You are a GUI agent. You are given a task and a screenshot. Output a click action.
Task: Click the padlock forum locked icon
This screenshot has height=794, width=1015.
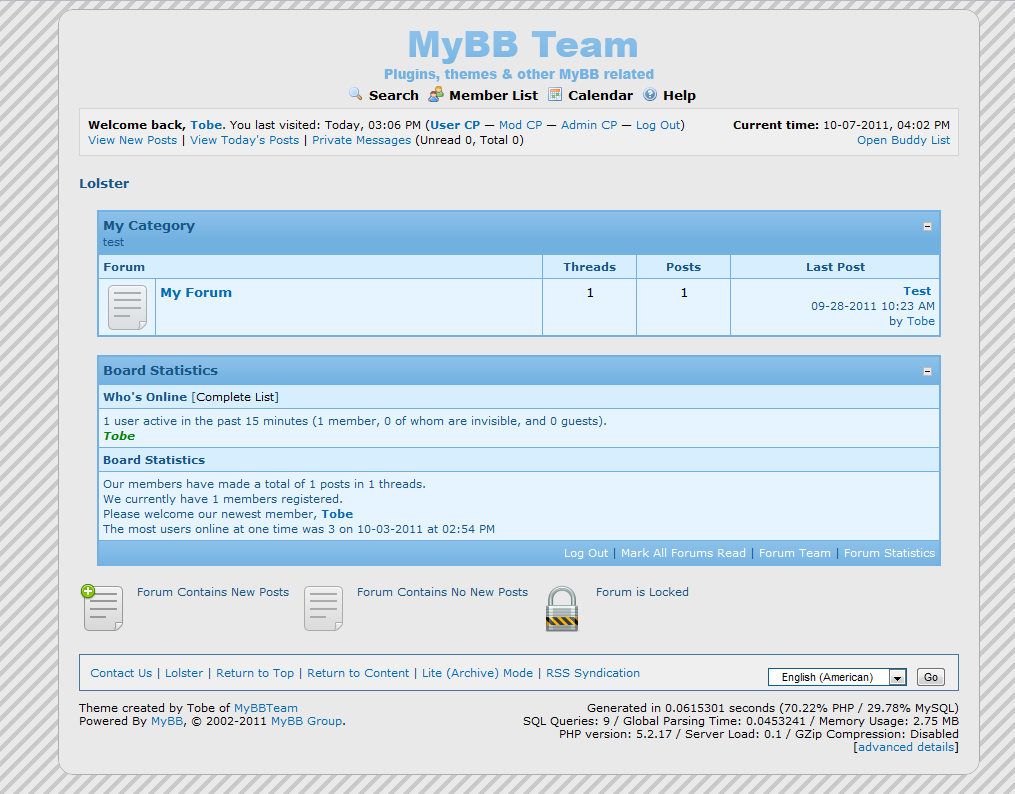(562, 608)
